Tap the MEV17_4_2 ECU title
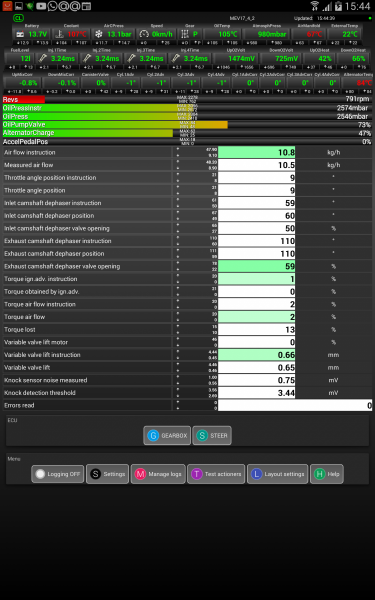Image resolution: width=375 pixels, height=600 pixels. point(242,18)
